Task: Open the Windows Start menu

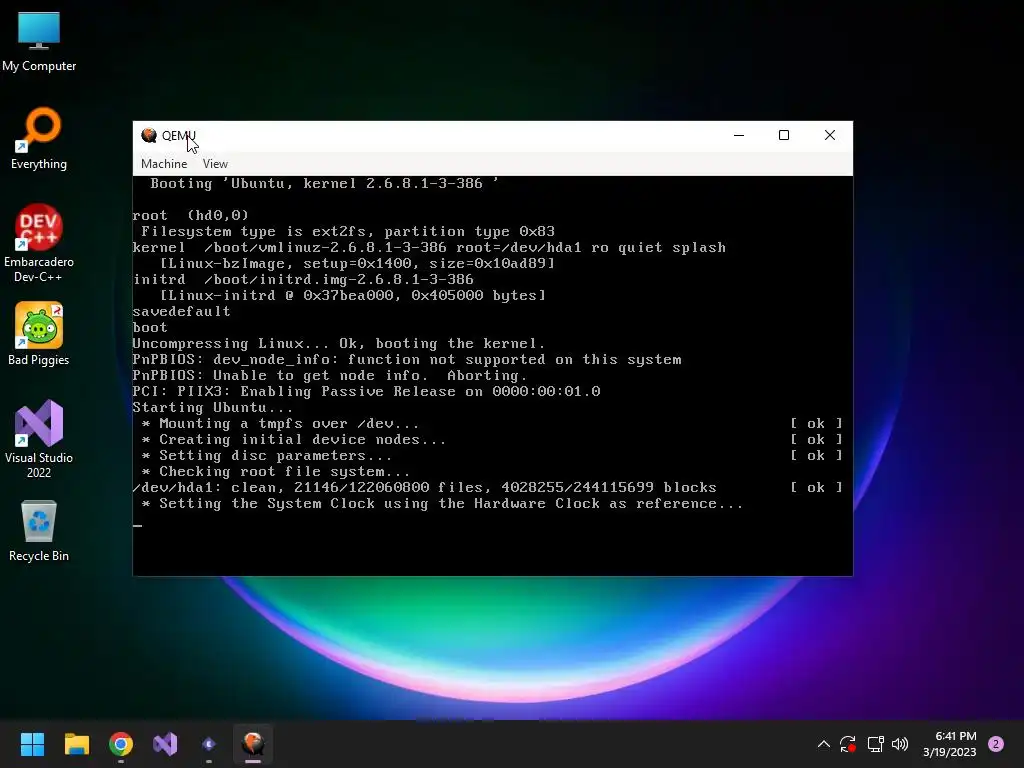Action: point(32,744)
